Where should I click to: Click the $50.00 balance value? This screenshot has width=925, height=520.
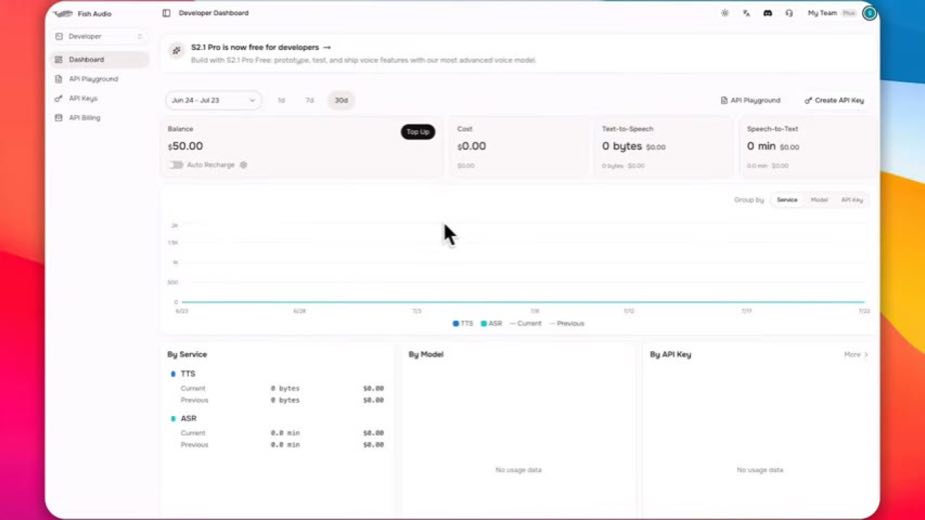[185, 146]
